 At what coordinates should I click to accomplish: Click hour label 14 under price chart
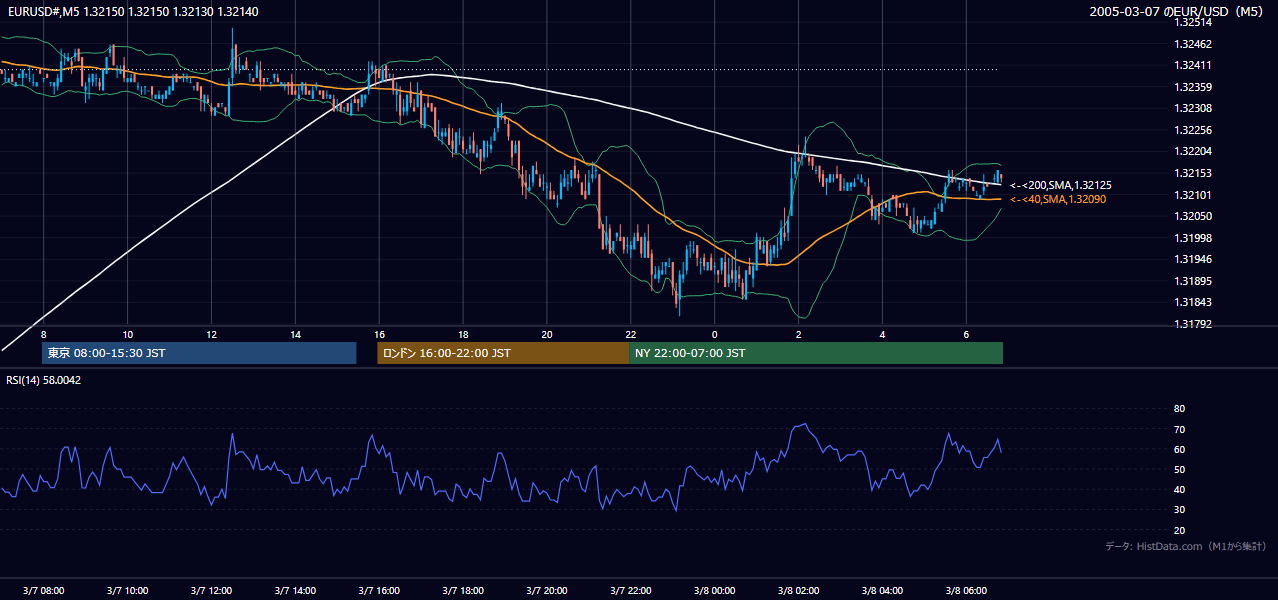pos(296,334)
